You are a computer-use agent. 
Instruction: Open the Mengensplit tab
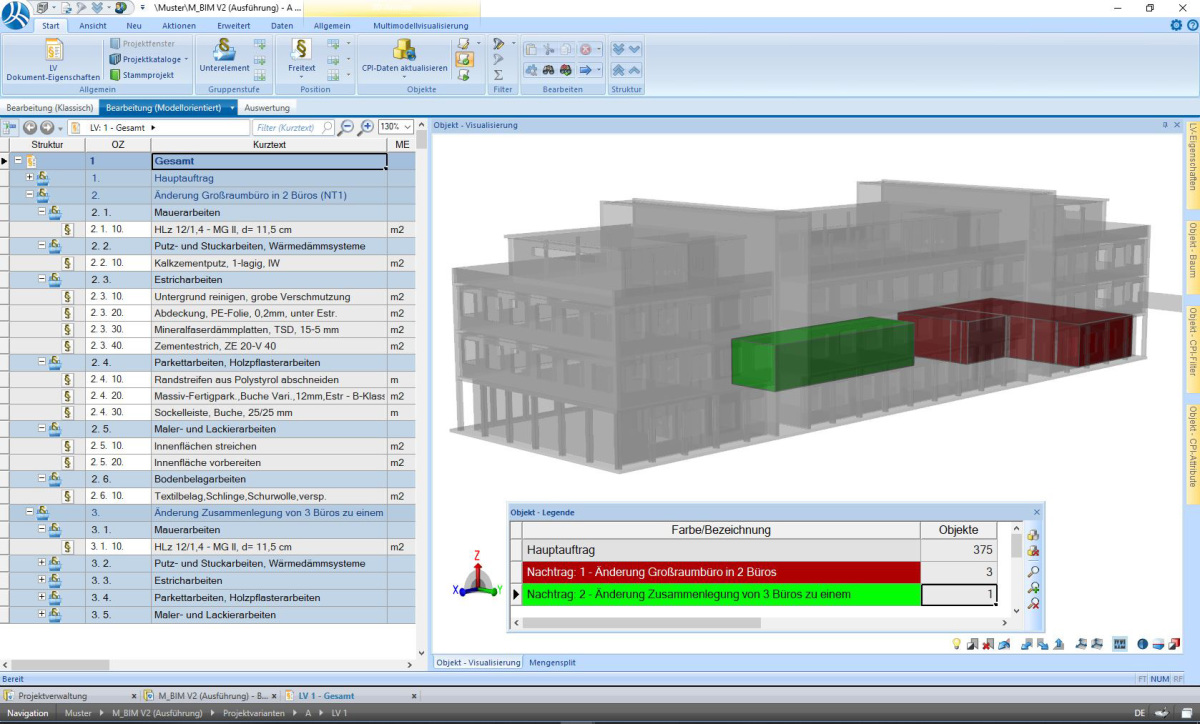pyautogui.click(x=552, y=661)
